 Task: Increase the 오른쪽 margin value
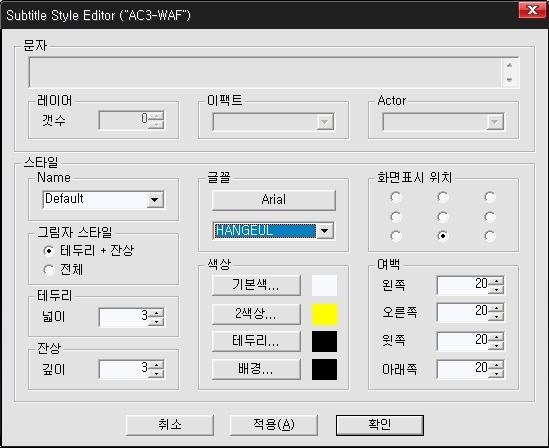[496, 308]
